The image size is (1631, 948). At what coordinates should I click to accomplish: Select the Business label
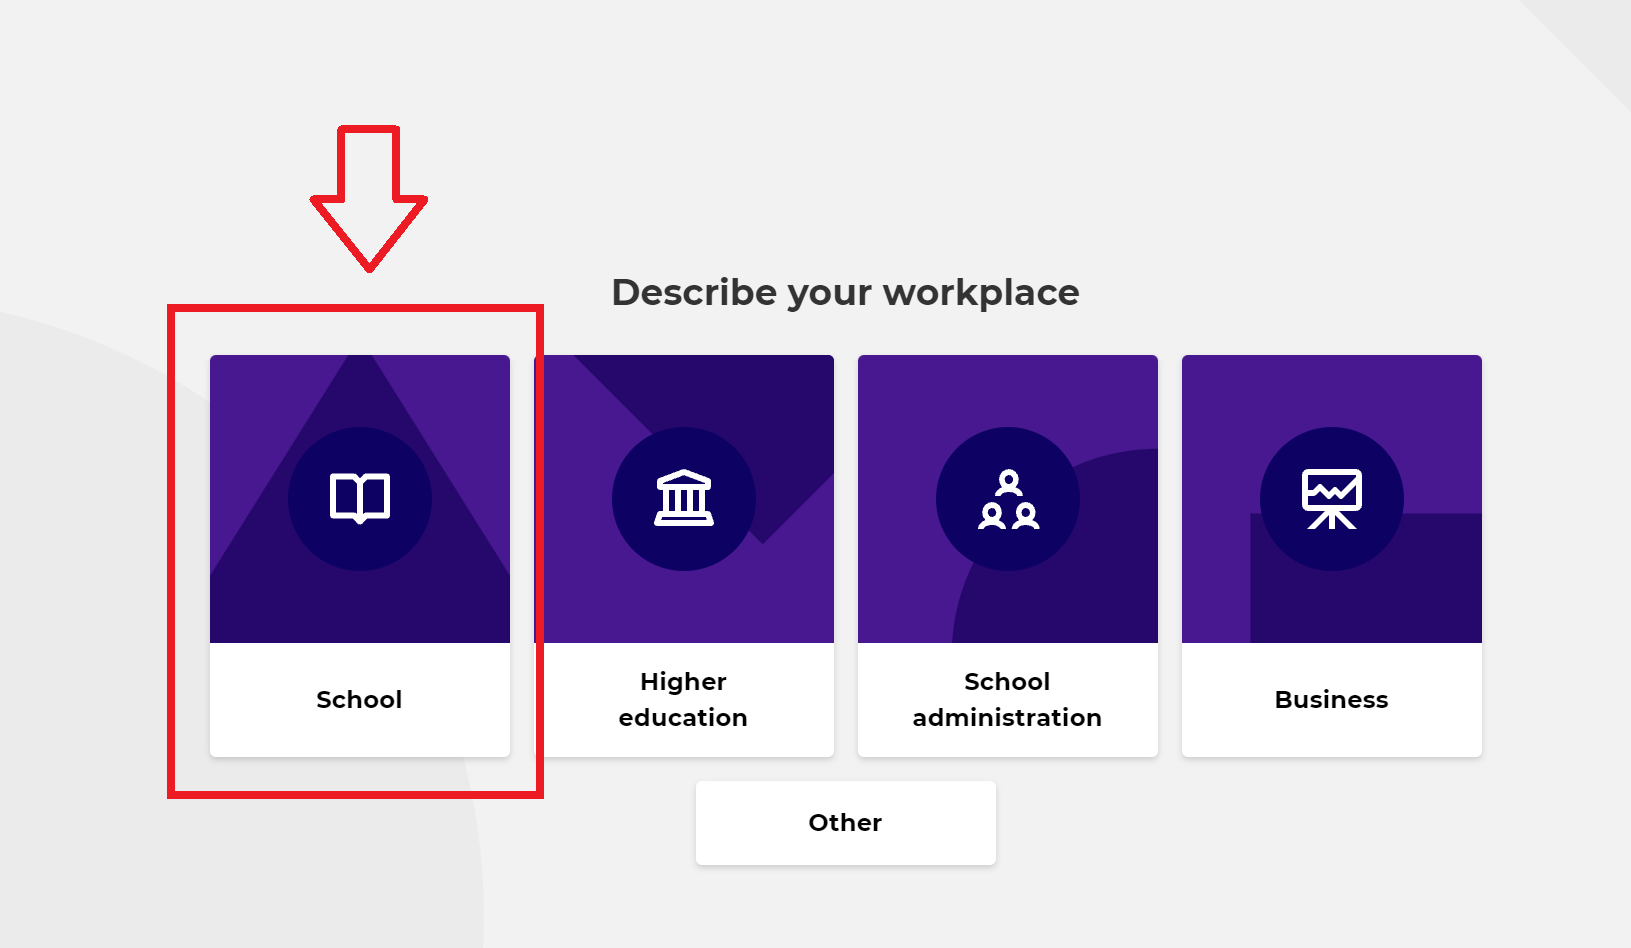1331,699
